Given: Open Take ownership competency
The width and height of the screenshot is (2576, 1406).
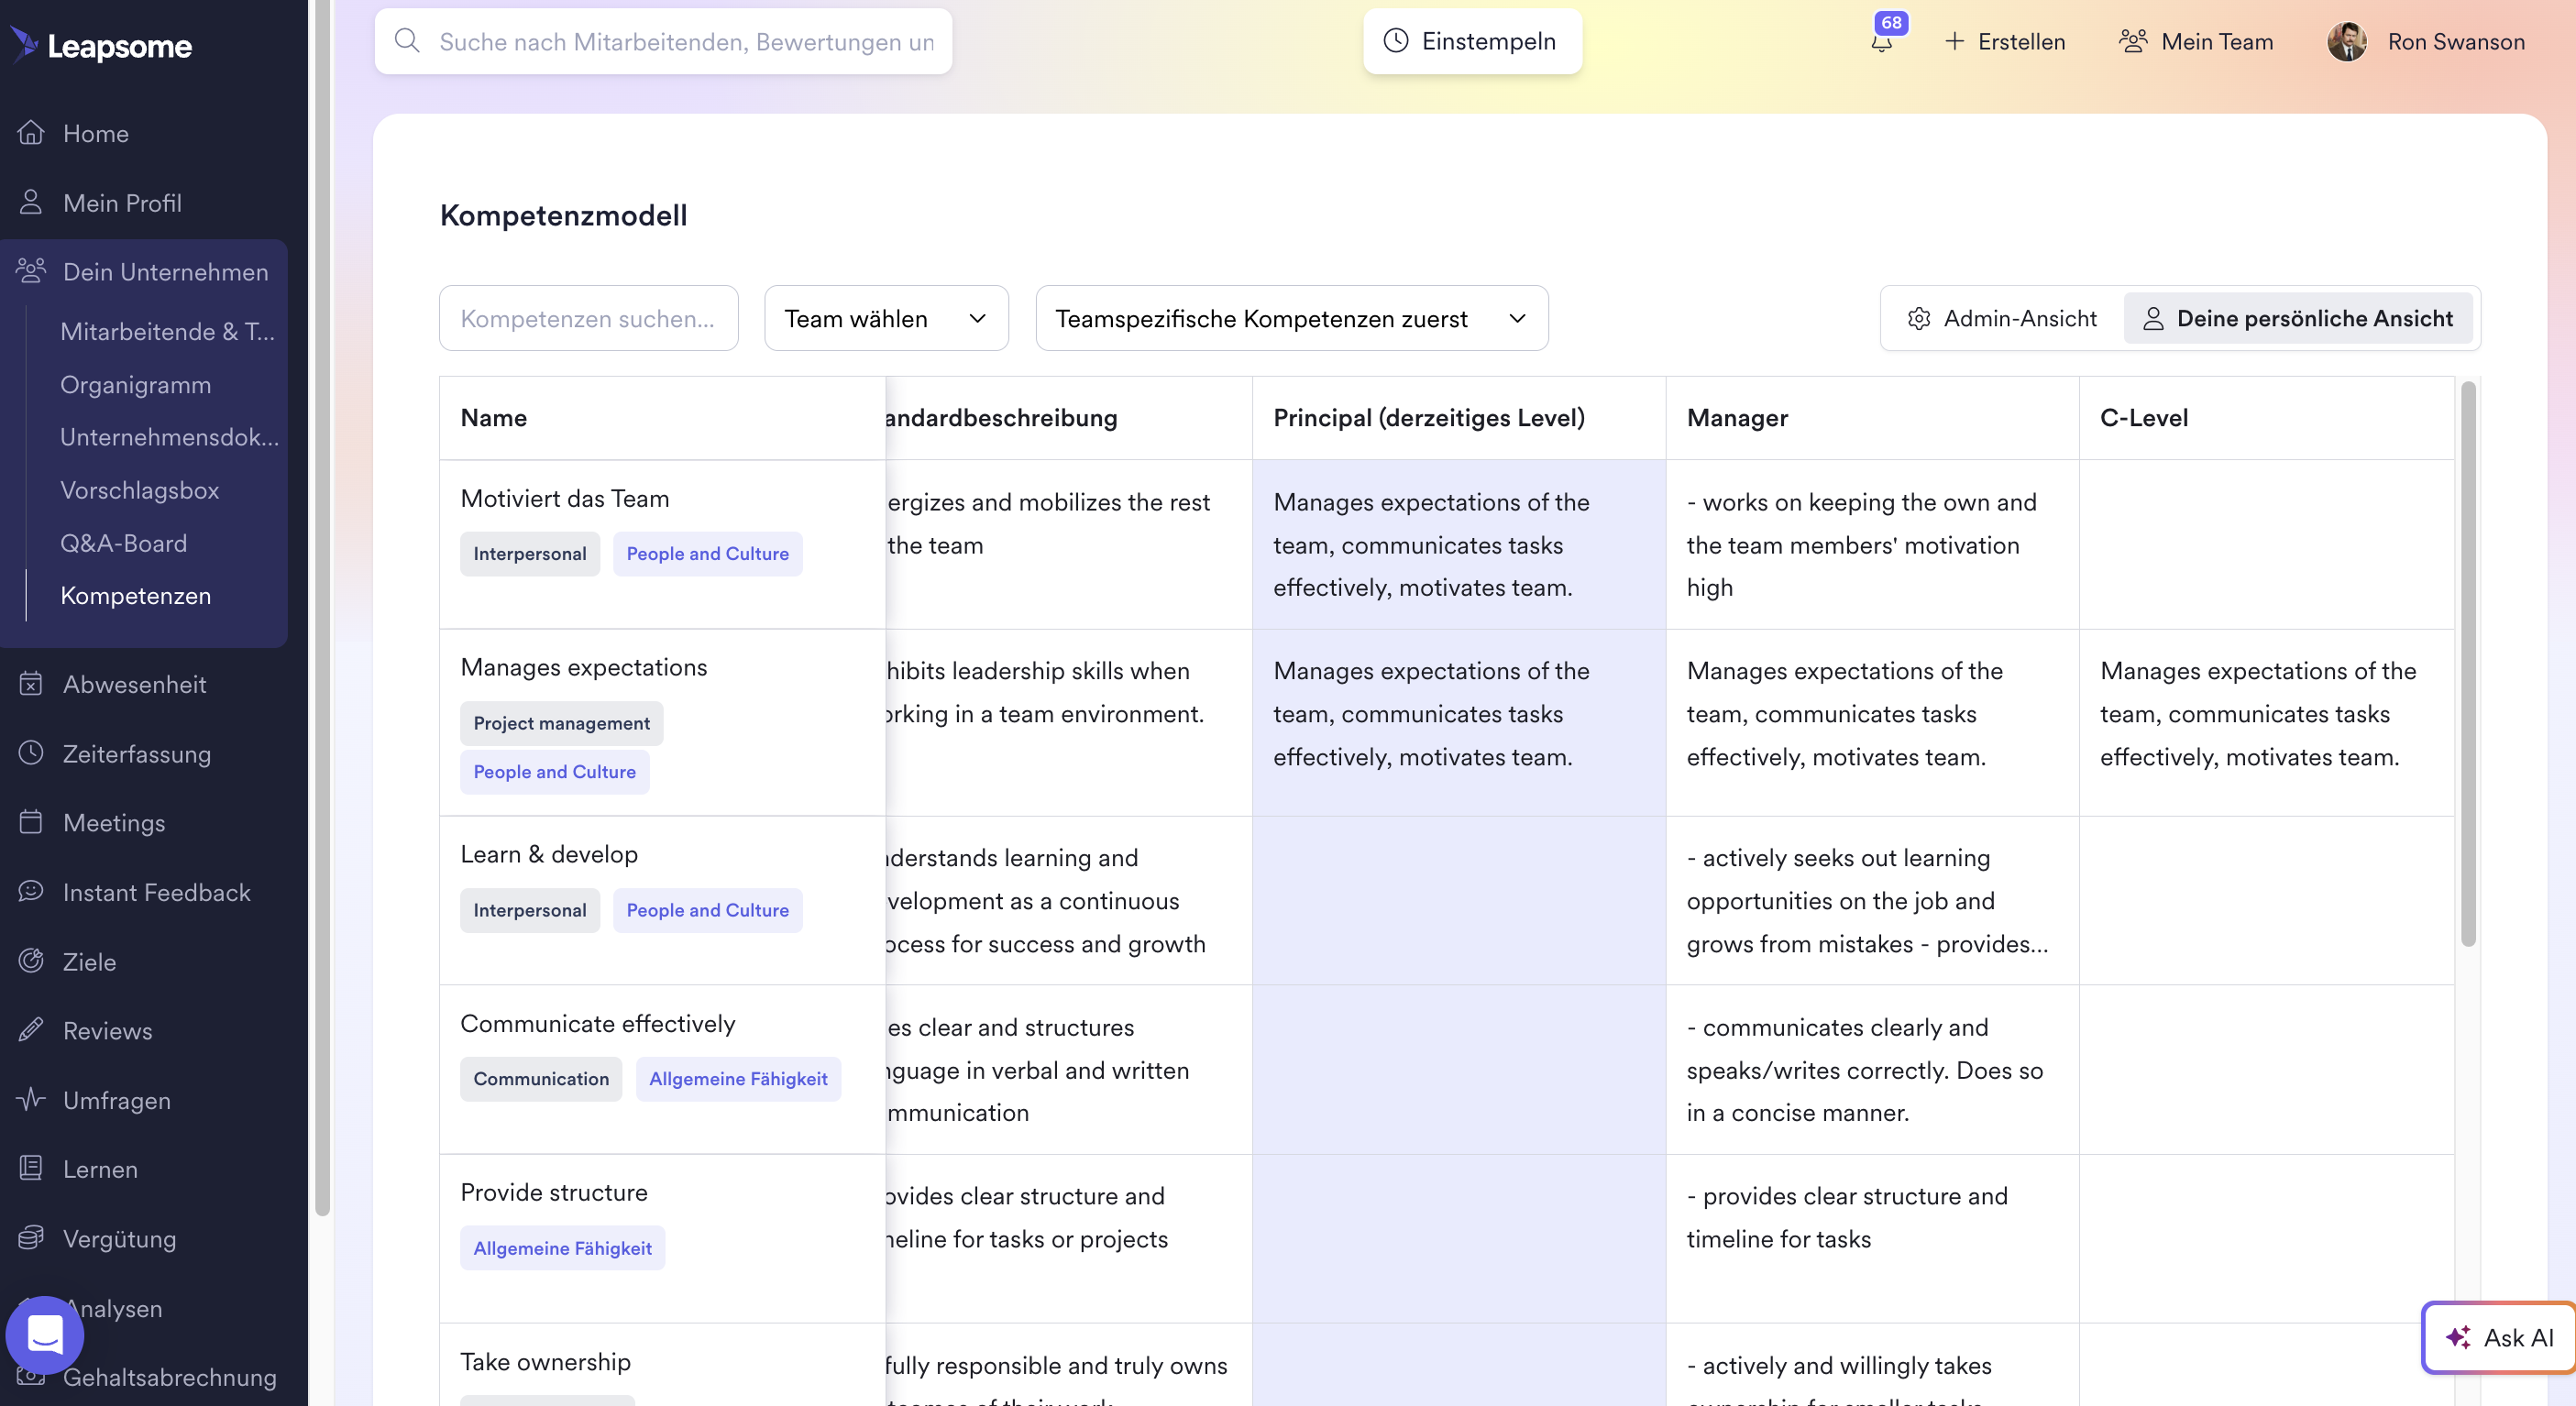Looking at the screenshot, I should pos(545,1361).
